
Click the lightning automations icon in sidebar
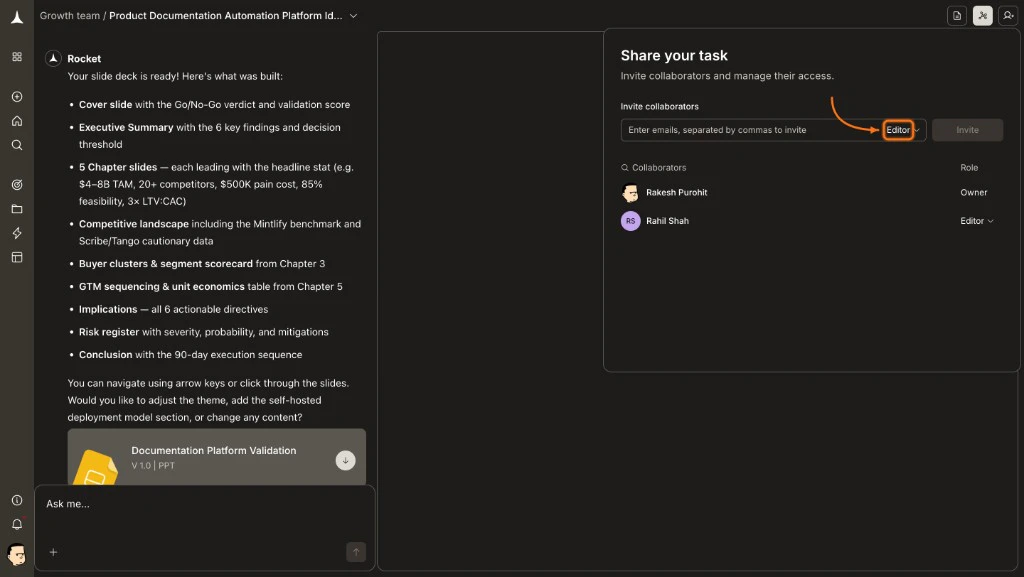tap(16, 233)
